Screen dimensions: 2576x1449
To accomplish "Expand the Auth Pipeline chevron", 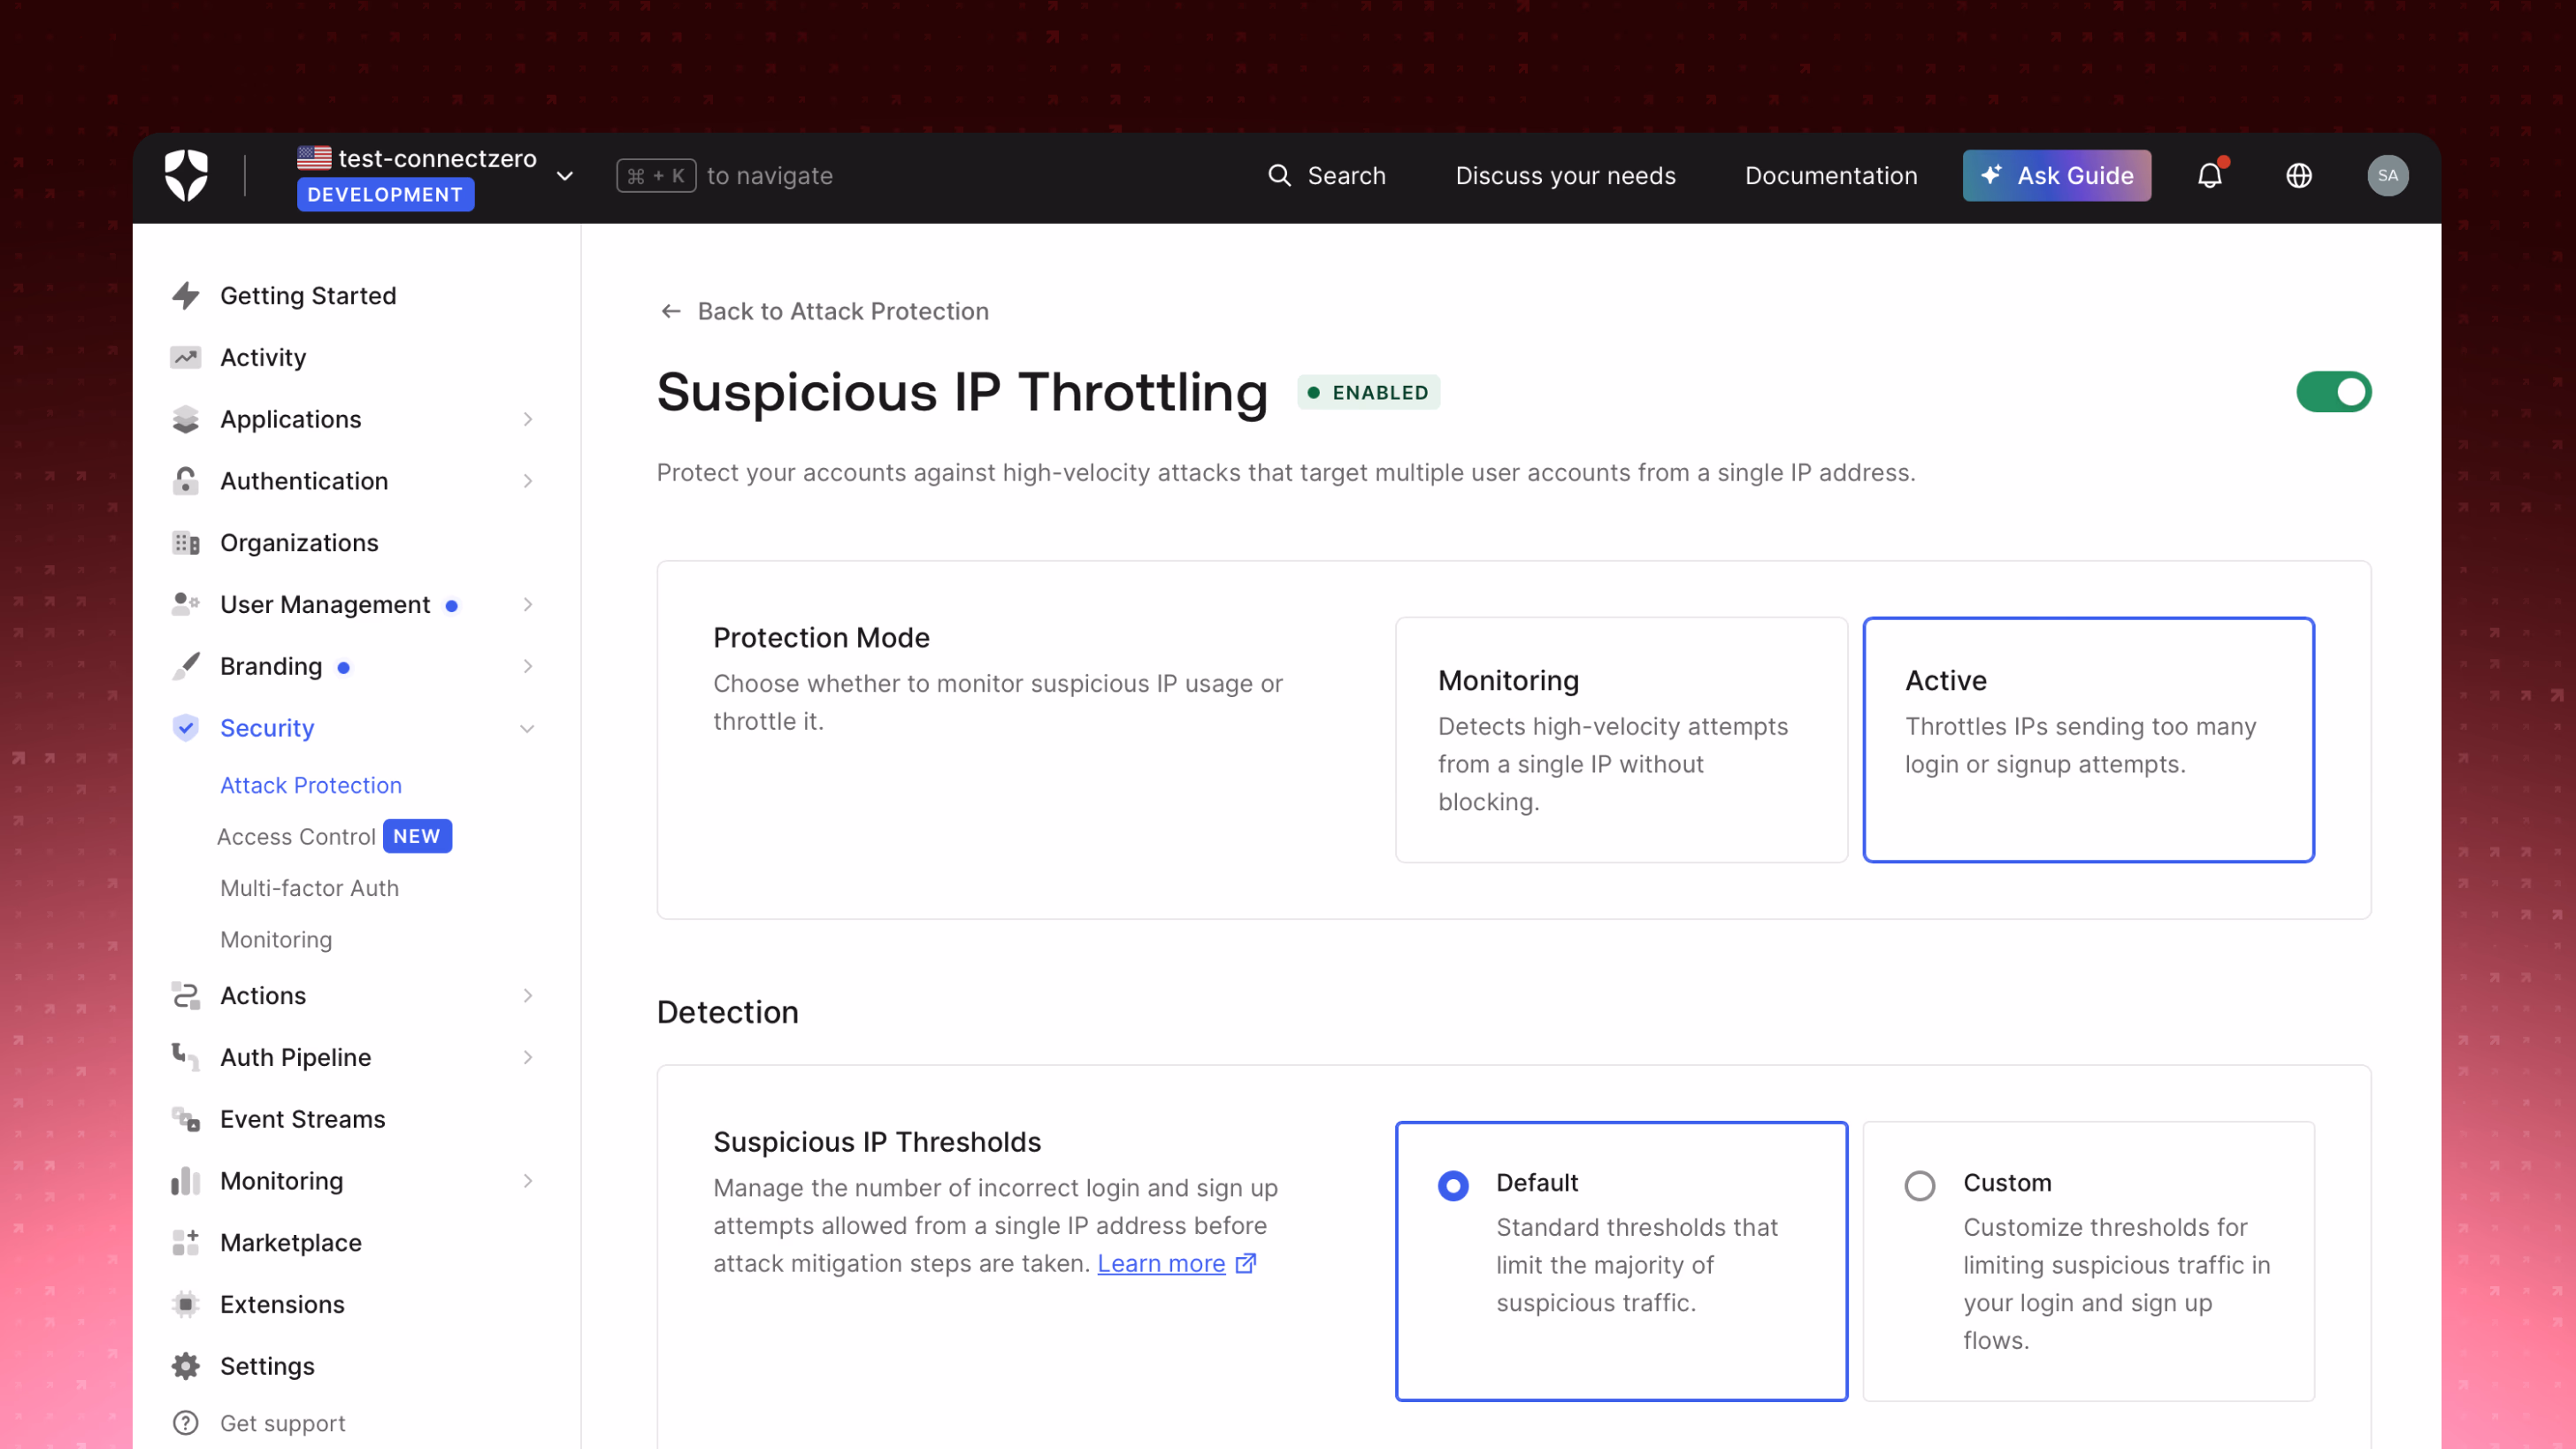I will 528,1058.
